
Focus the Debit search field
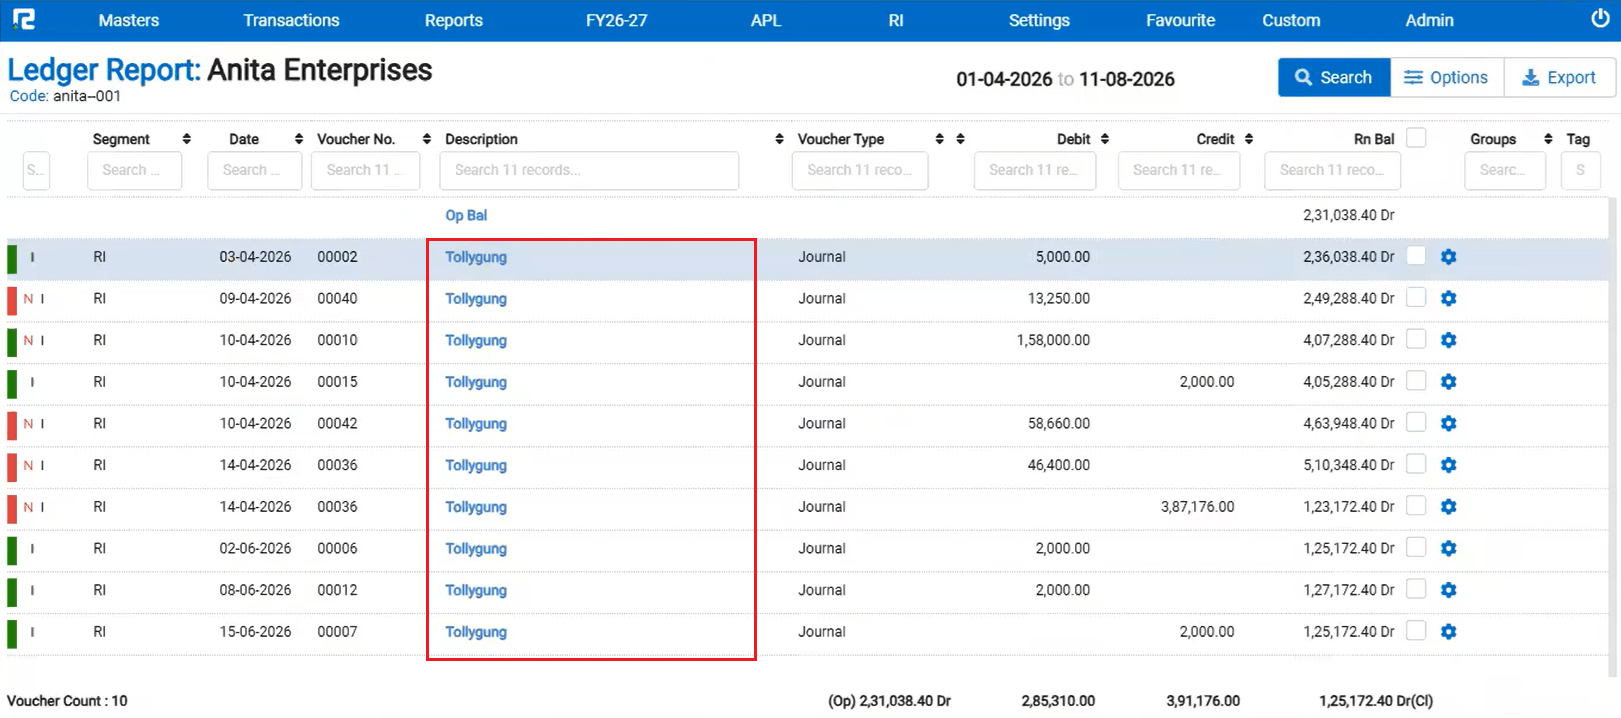click(x=1035, y=170)
